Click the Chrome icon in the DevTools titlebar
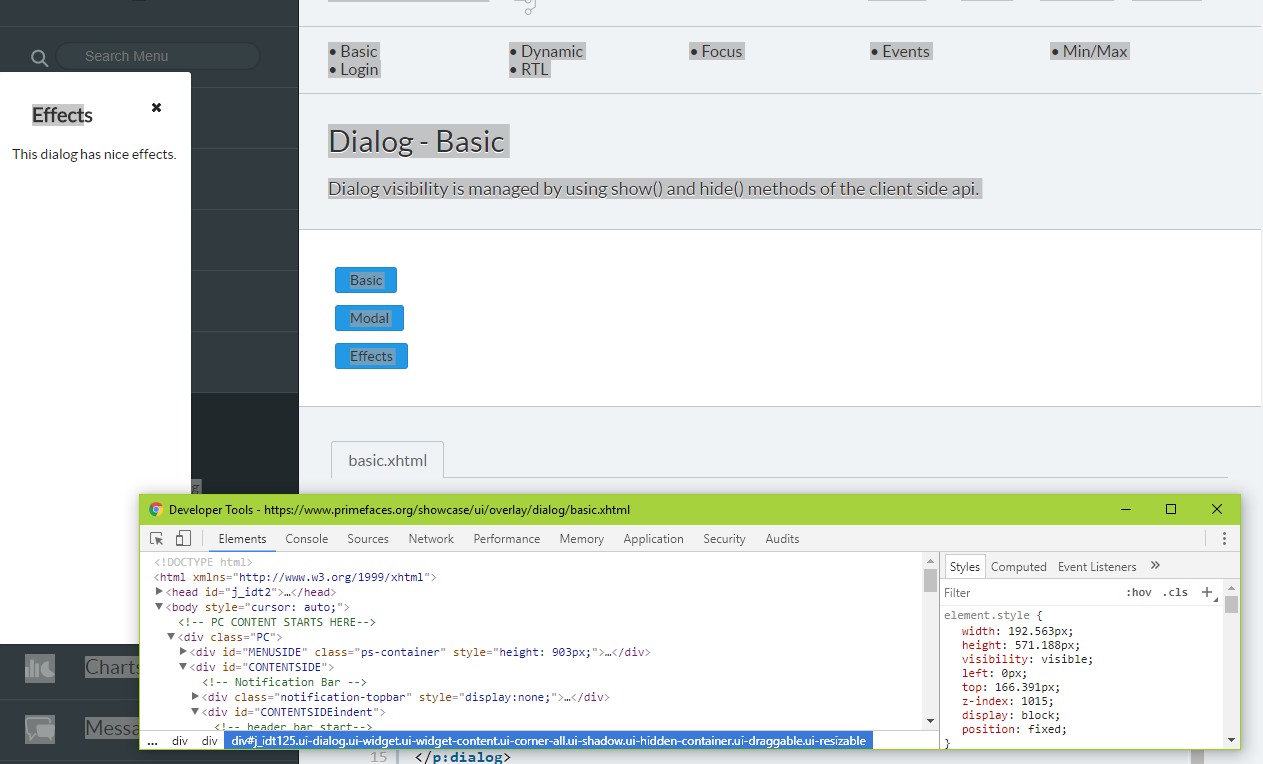Image resolution: width=1263 pixels, height=764 pixels. [155, 509]
